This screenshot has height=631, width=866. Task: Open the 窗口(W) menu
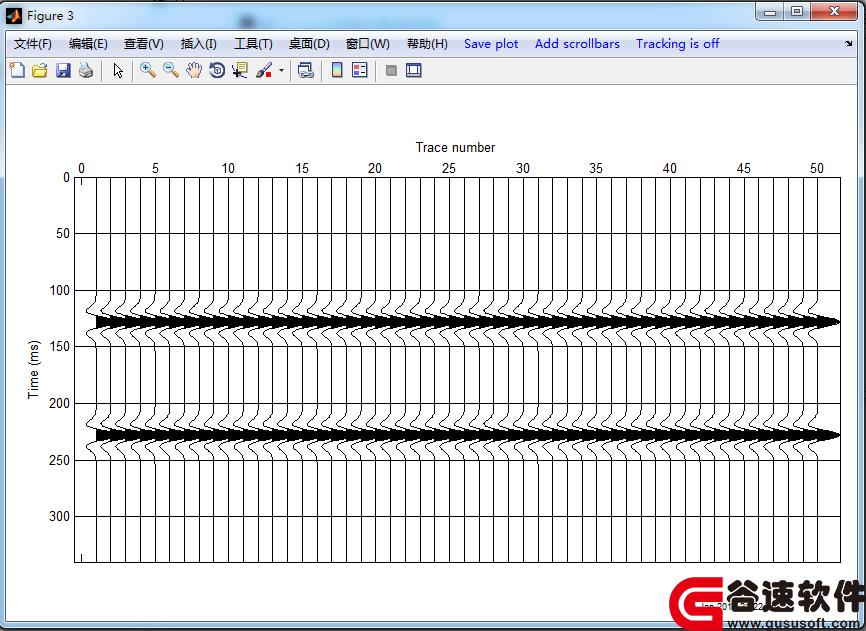click(x=367, y=44)
